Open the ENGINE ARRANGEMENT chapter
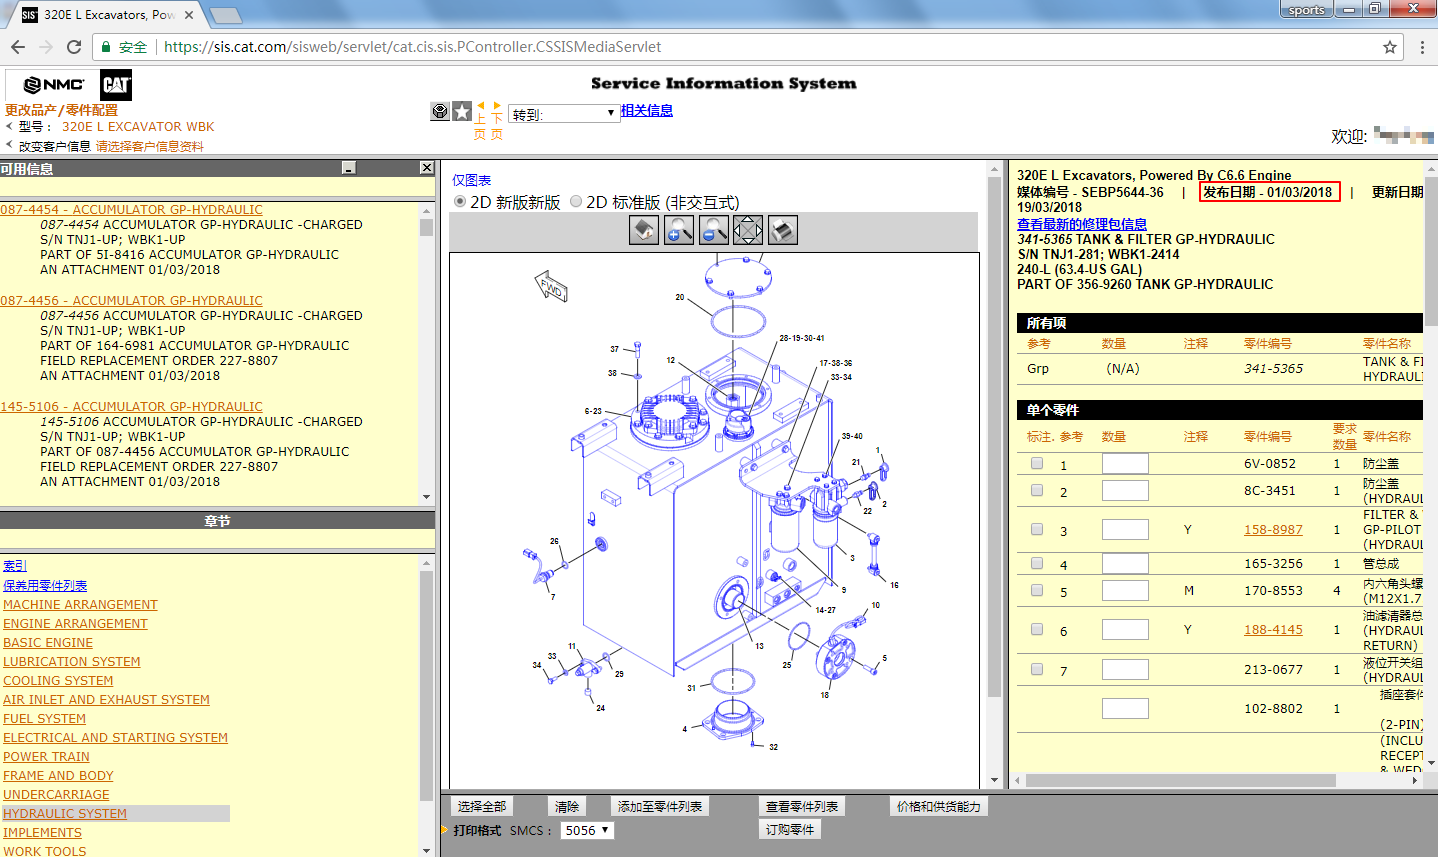This screenshot has width=1438, height=857. 75,624
